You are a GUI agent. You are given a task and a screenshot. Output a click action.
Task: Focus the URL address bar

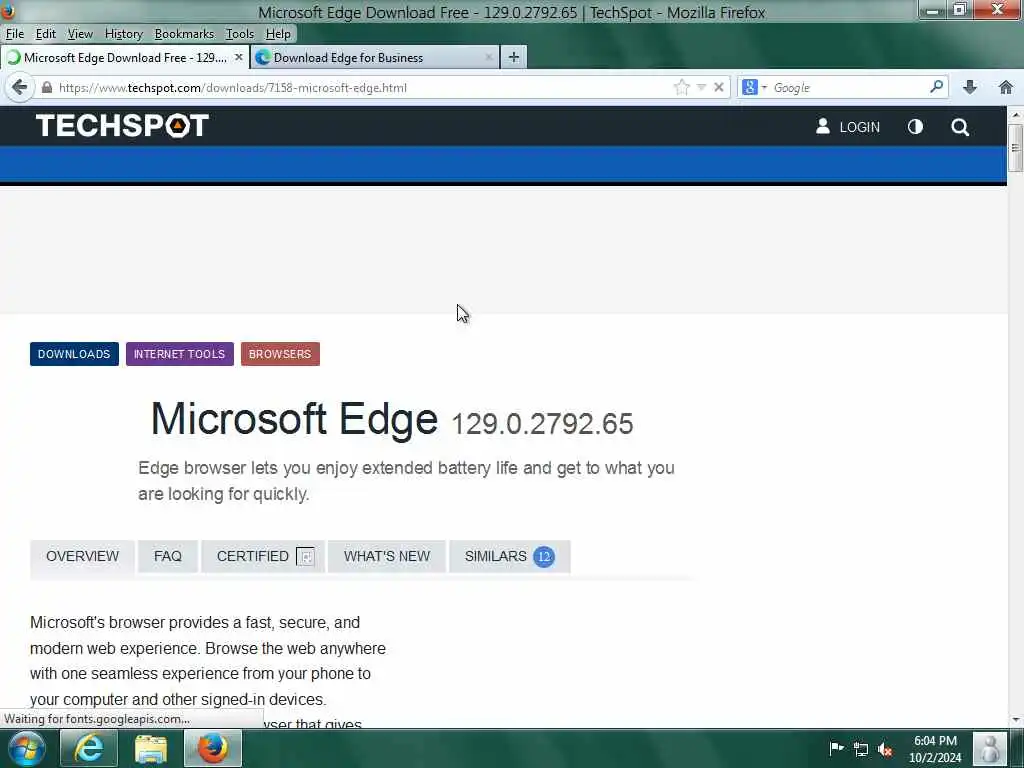pos(362,88)
